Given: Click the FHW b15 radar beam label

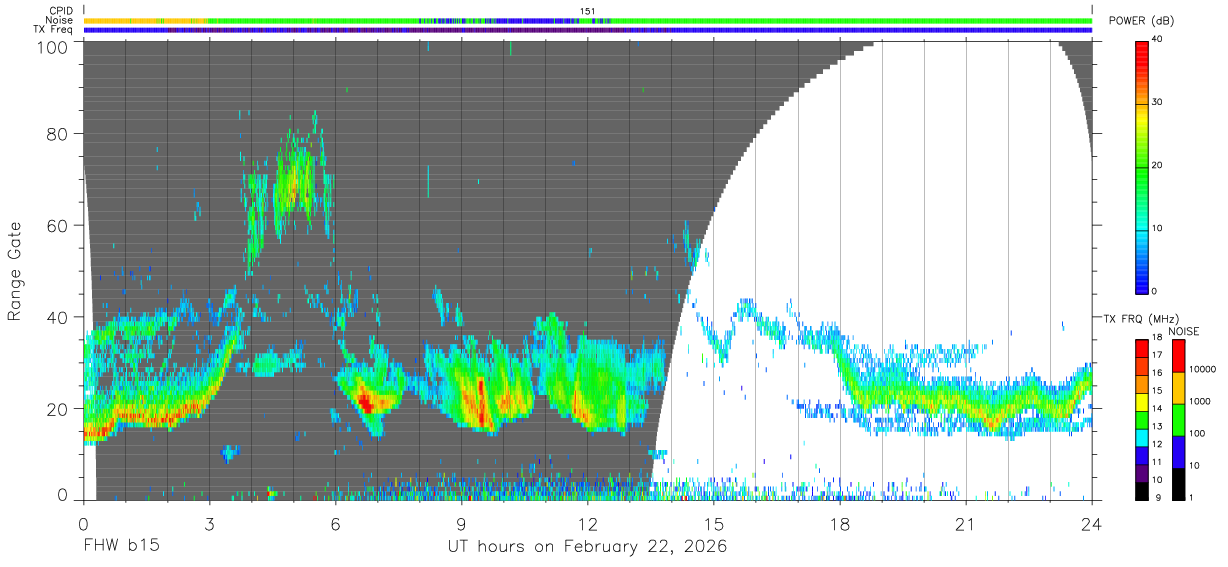Looking at the screenshot, I should (x=121, y=547).
